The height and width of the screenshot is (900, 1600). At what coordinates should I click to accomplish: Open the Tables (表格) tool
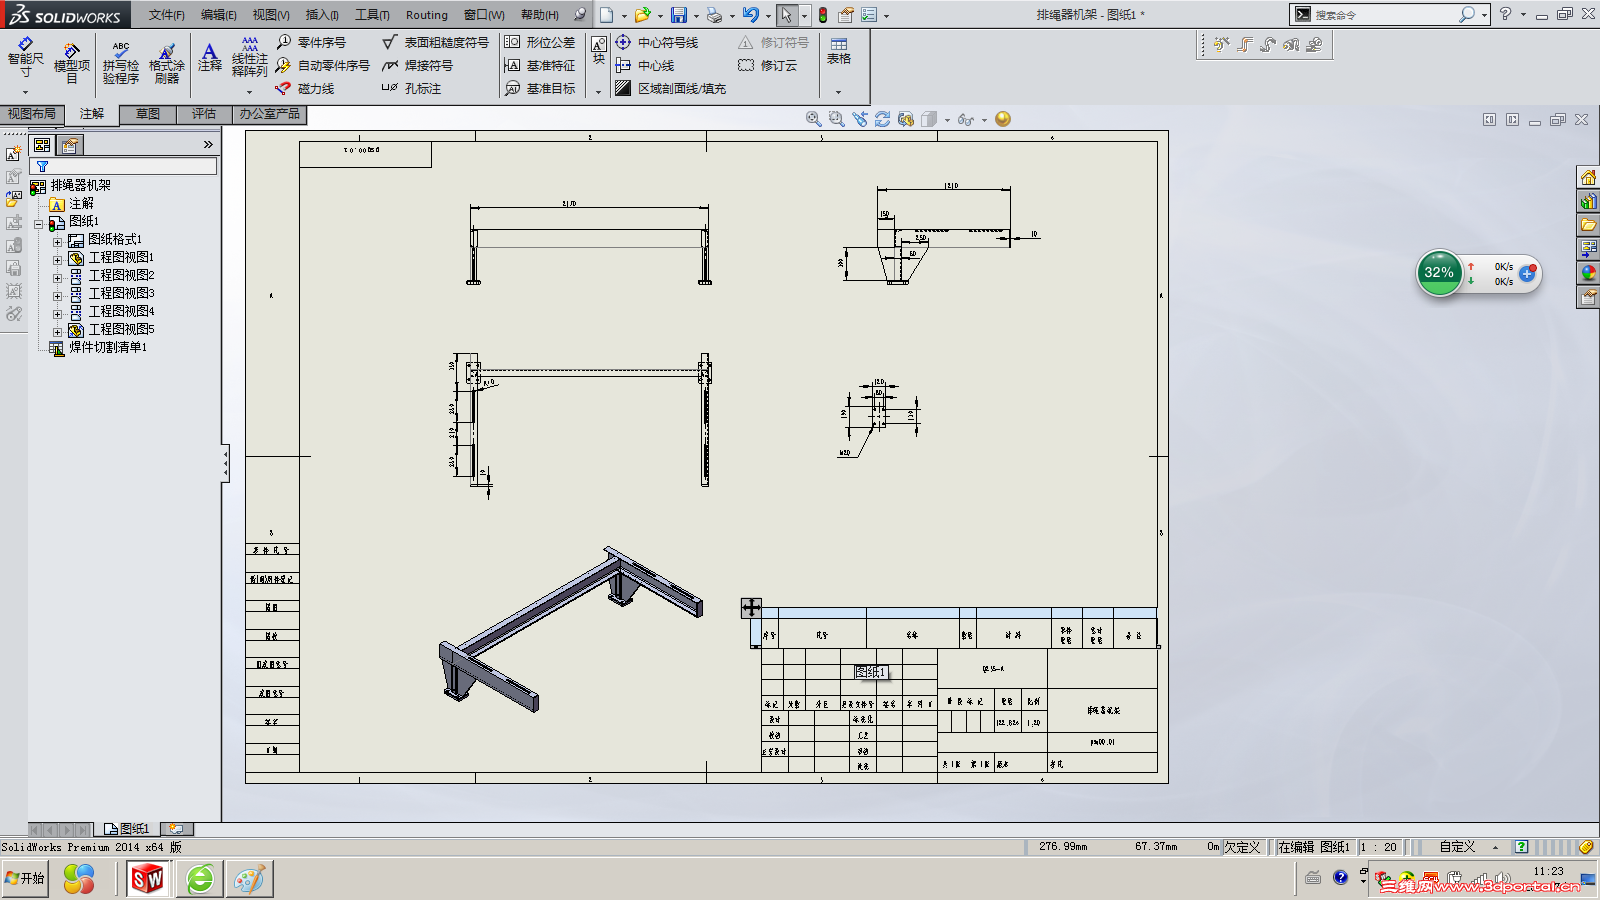(839, 51)
